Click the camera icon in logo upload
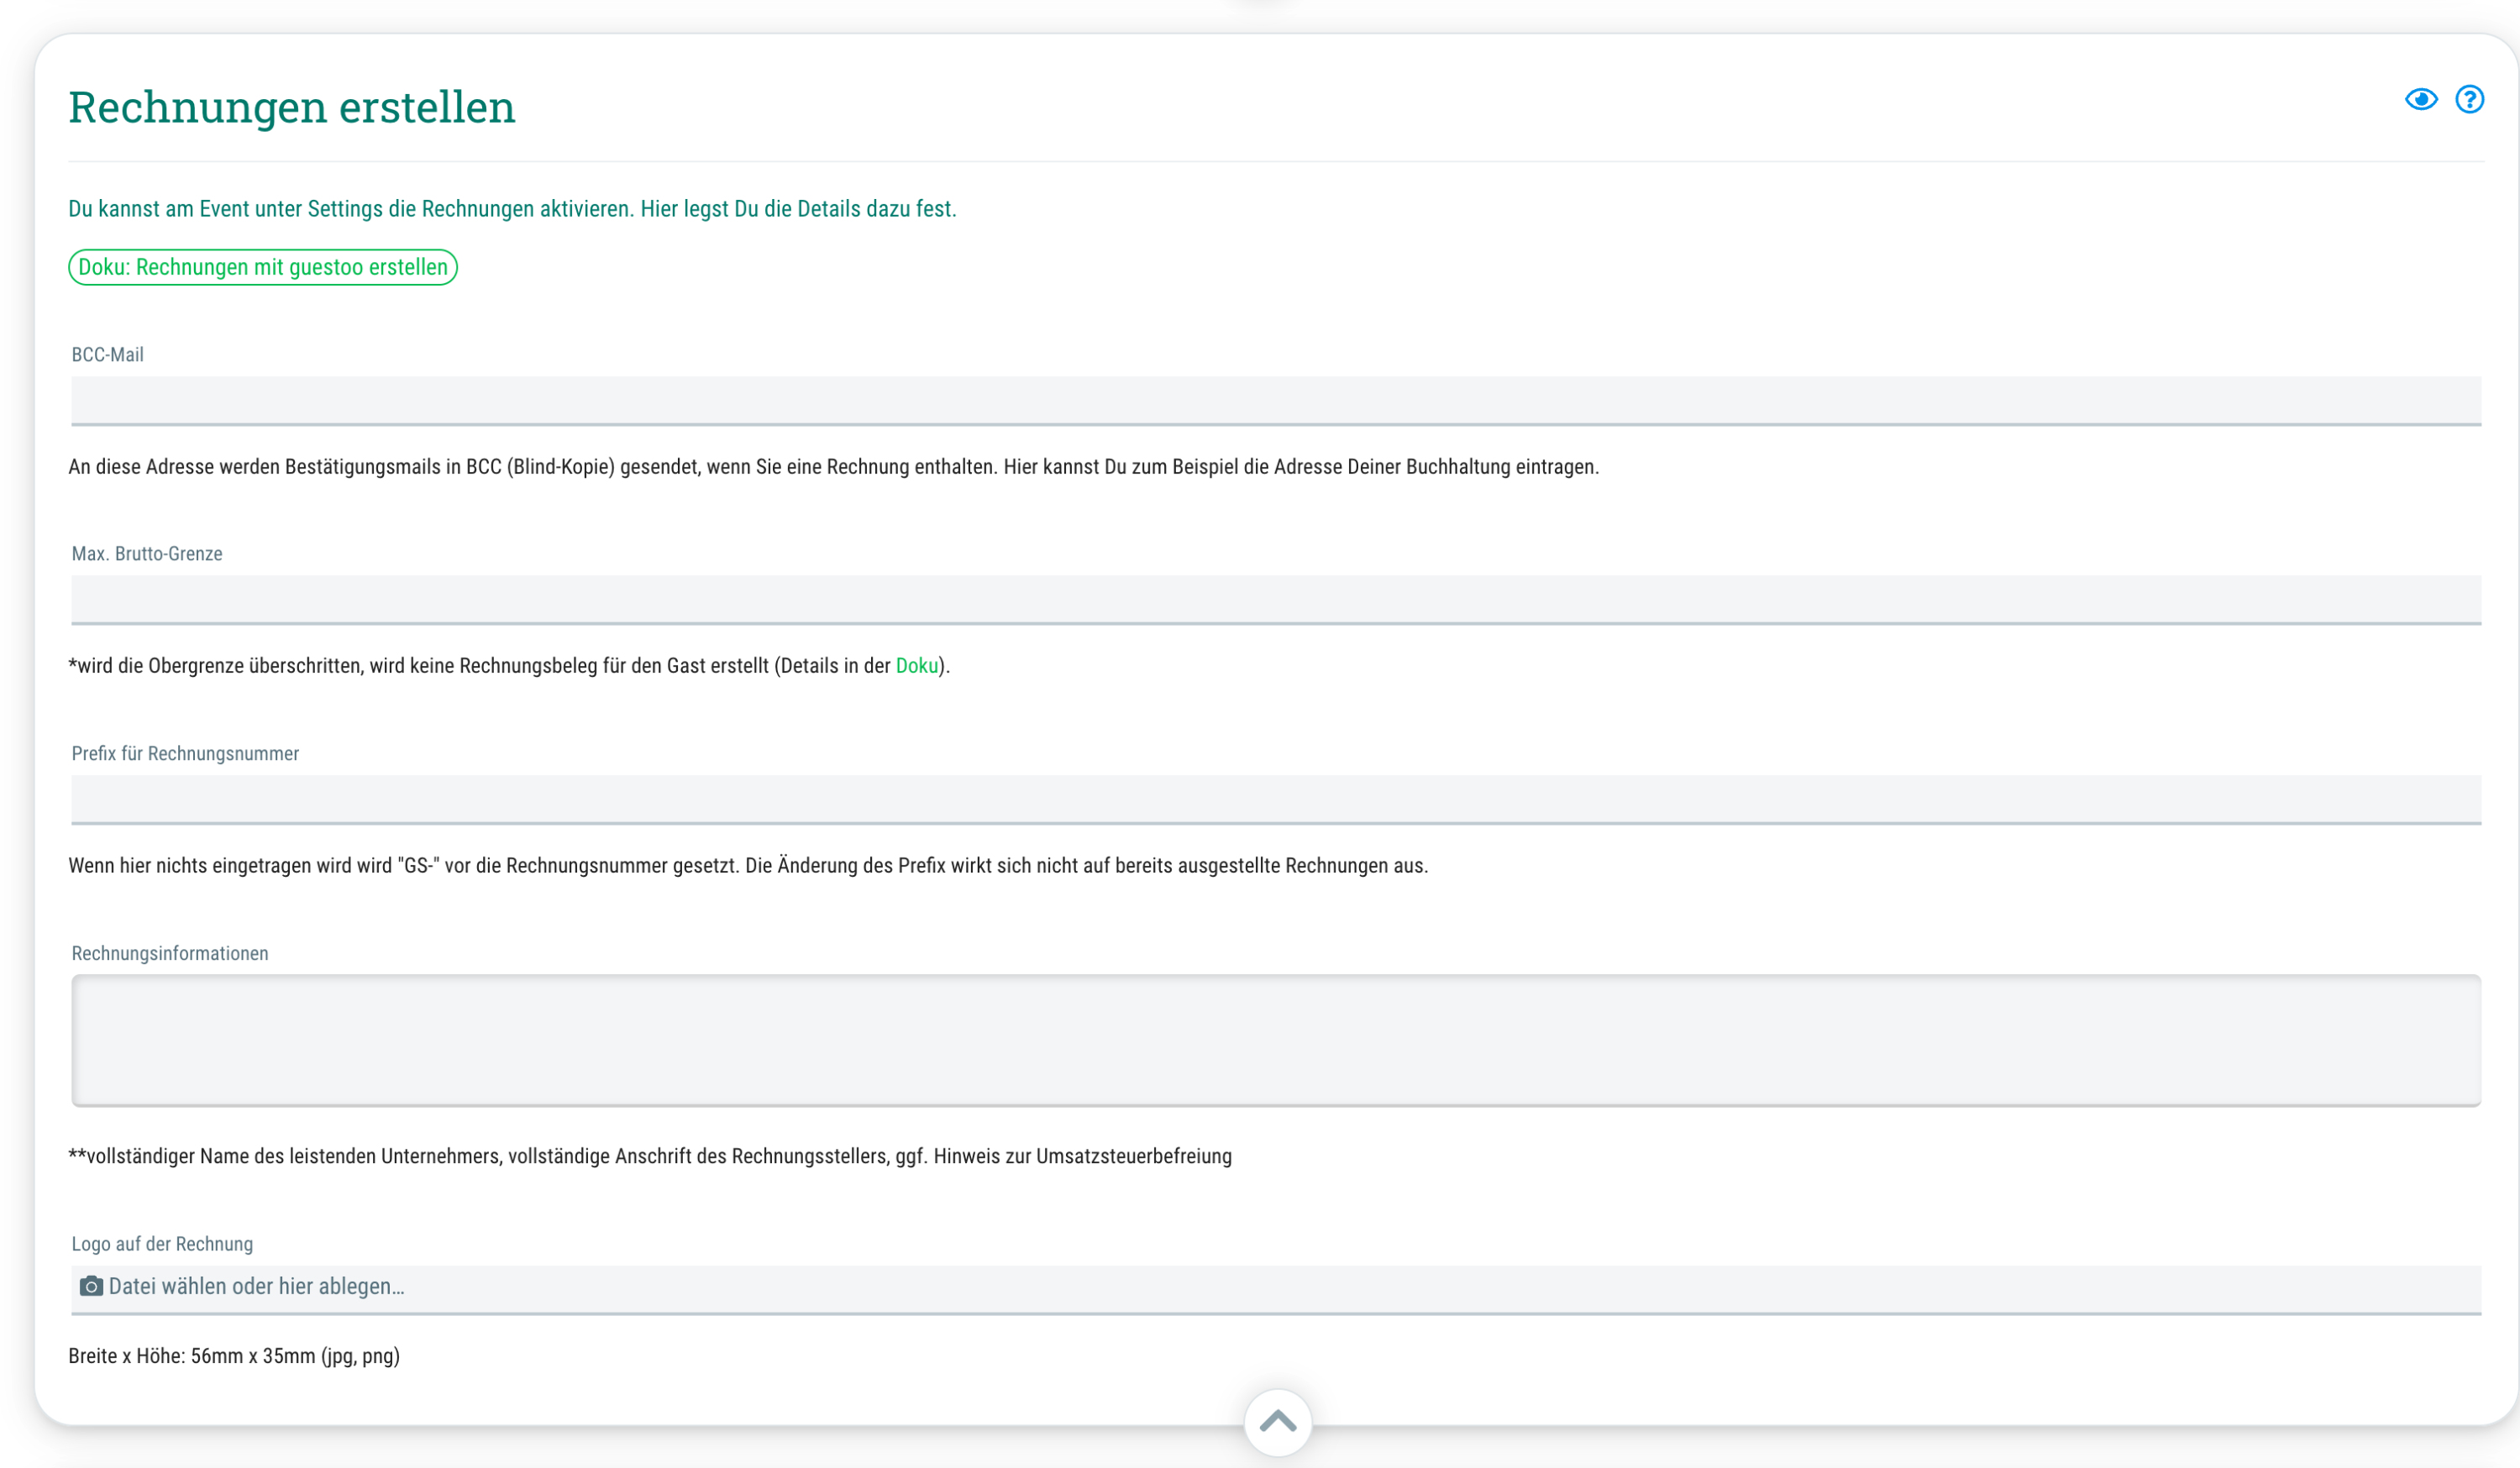This screenshot has width=2520, height=1468. click(x=91, y=1286)
